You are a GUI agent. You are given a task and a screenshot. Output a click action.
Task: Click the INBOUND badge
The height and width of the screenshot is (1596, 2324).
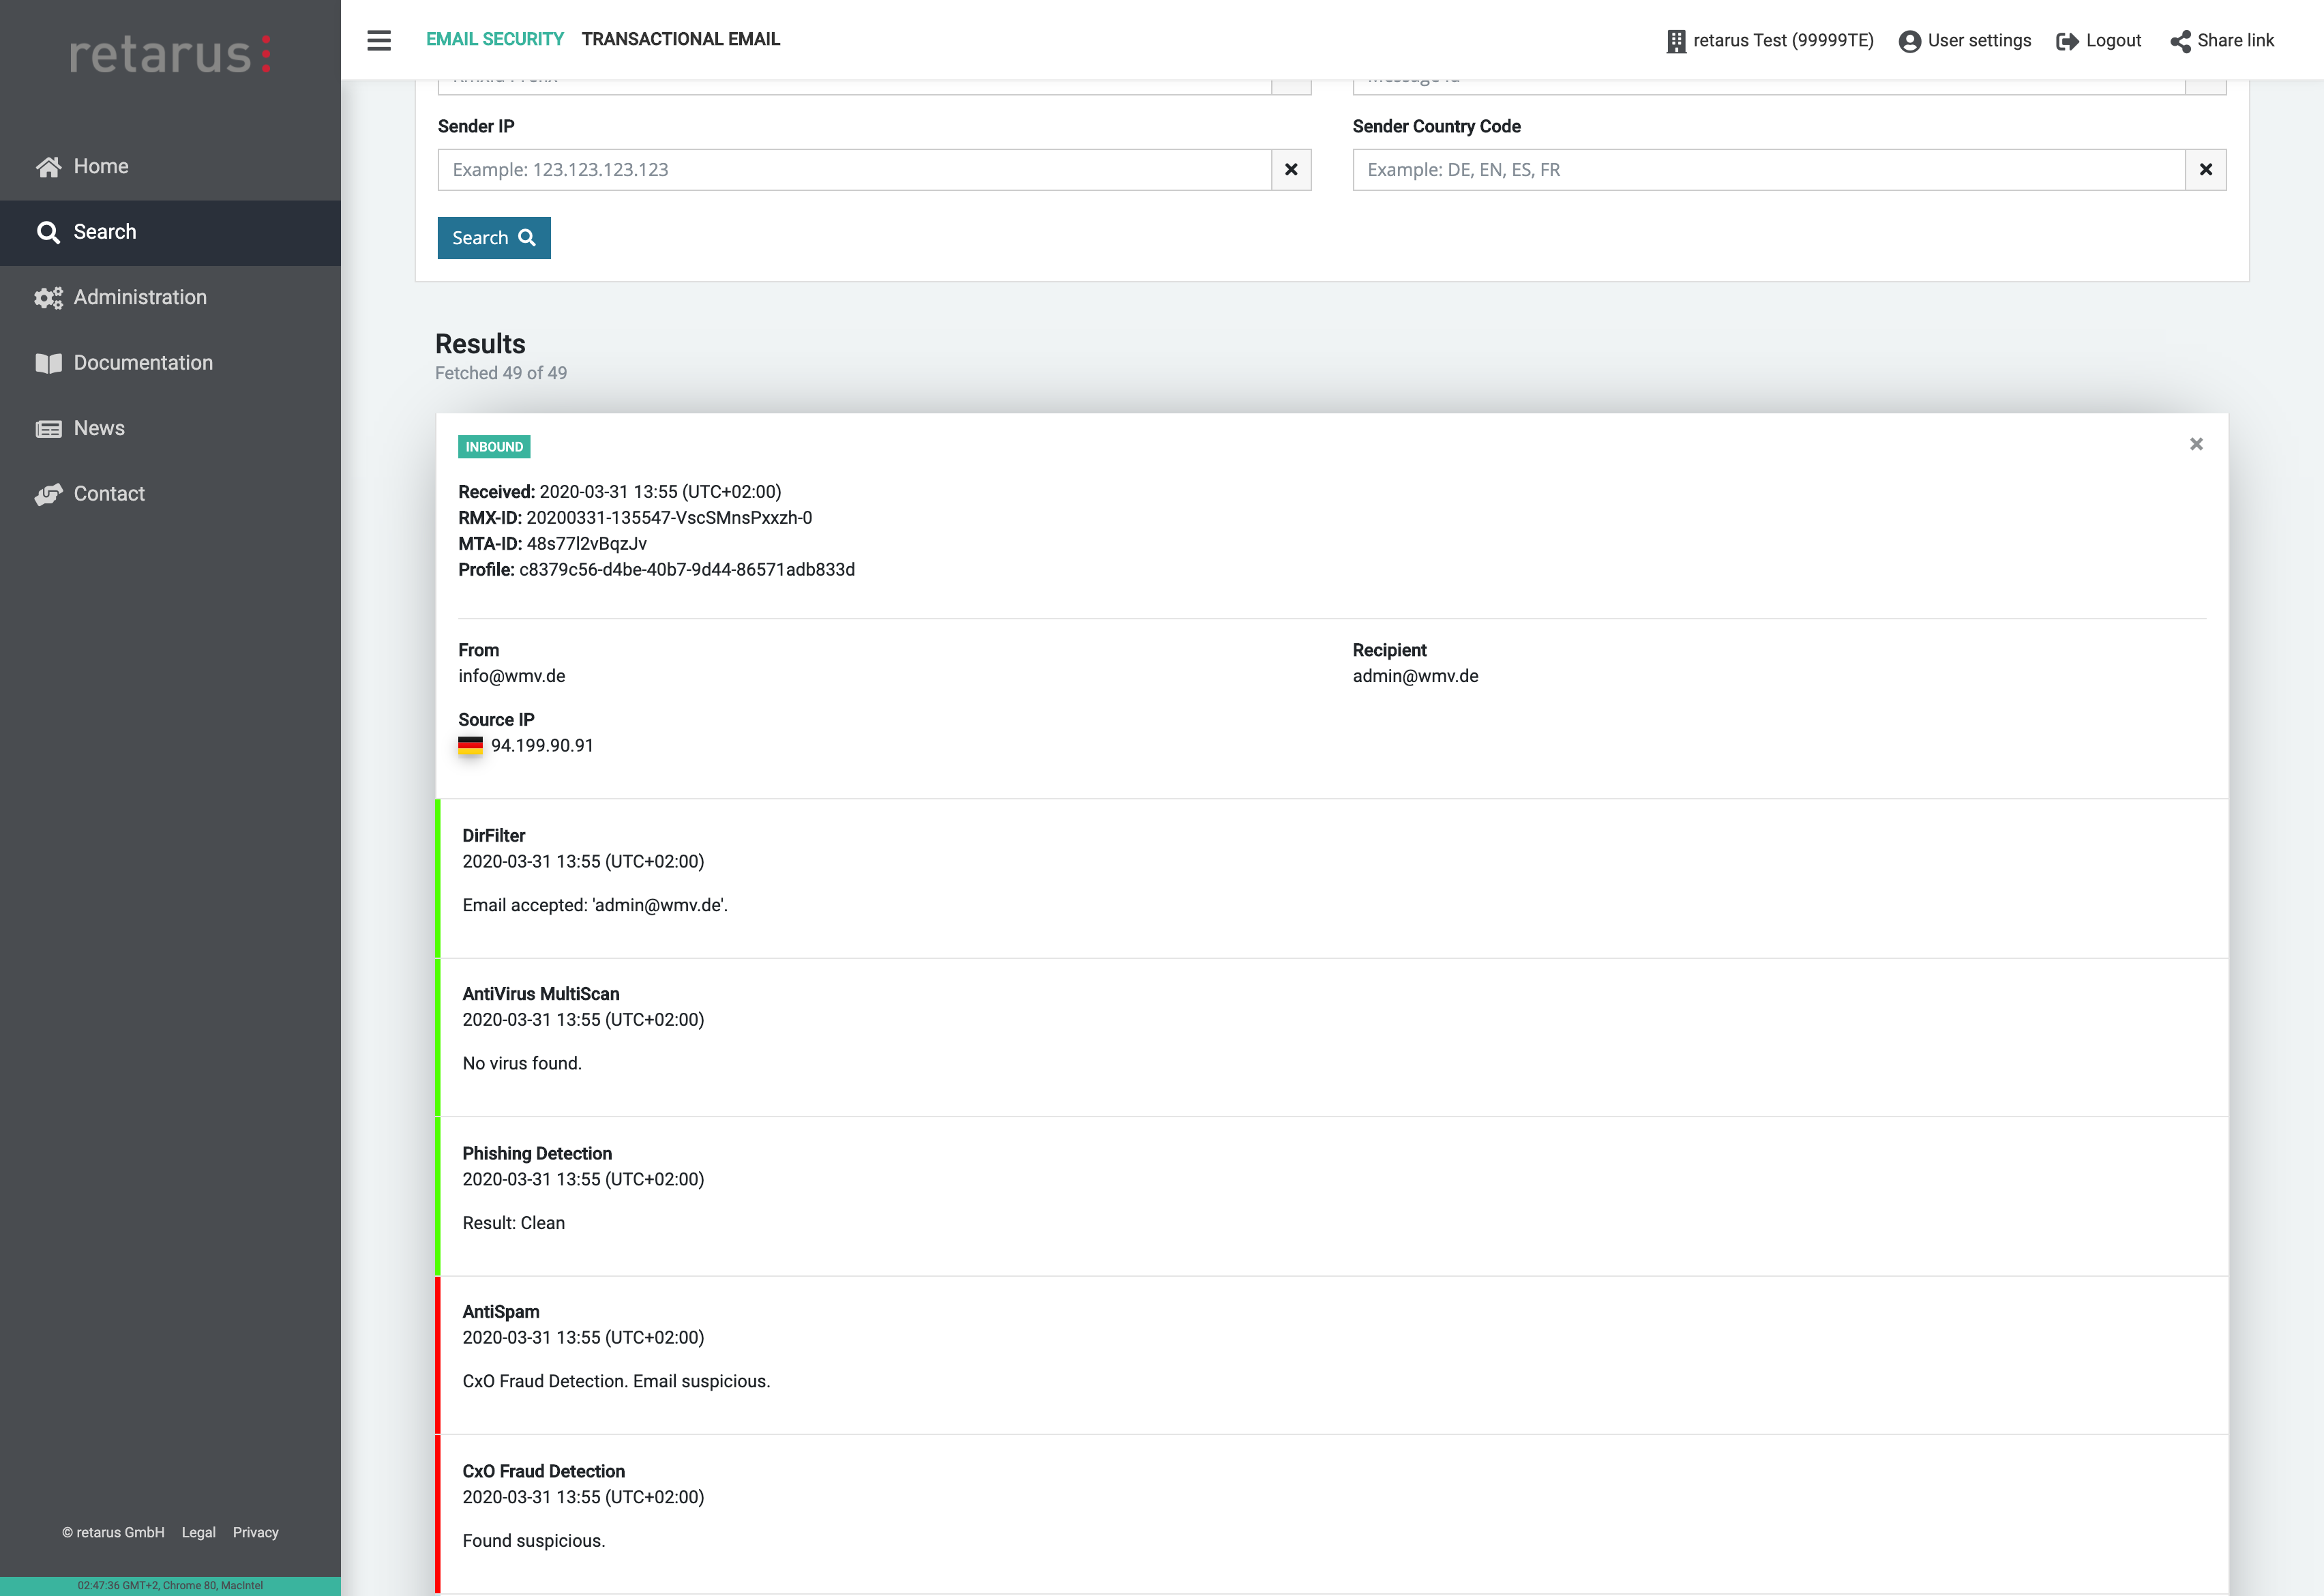(x=494, y=447)
